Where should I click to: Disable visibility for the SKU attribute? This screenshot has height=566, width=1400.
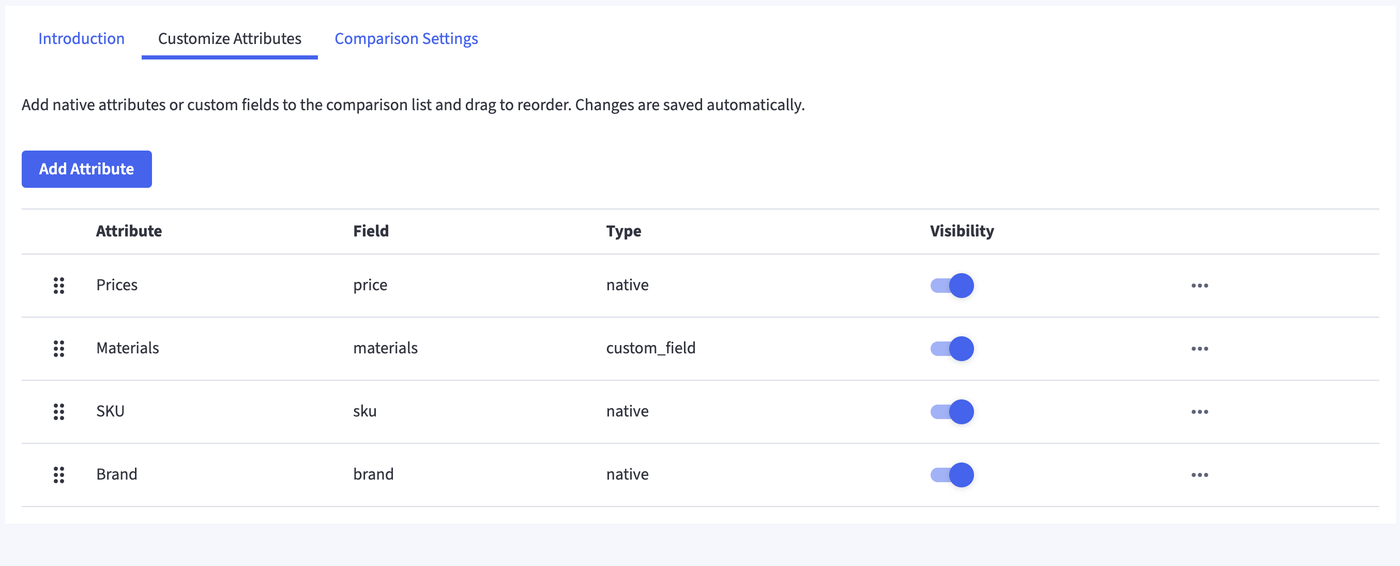coord(952,412)
